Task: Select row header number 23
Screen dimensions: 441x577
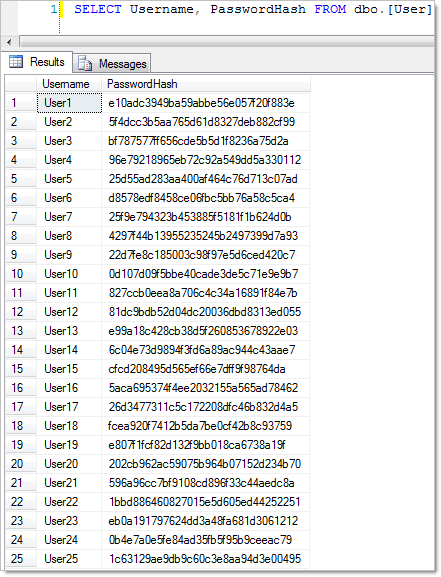Action: pos(21,521)
